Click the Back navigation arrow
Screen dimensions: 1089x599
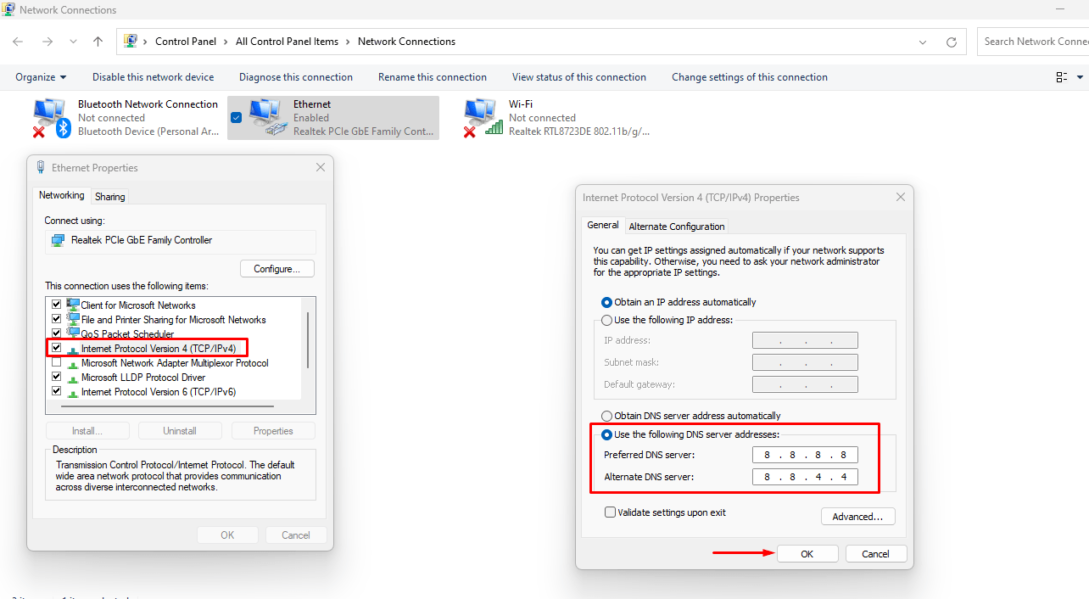point(18,42)
